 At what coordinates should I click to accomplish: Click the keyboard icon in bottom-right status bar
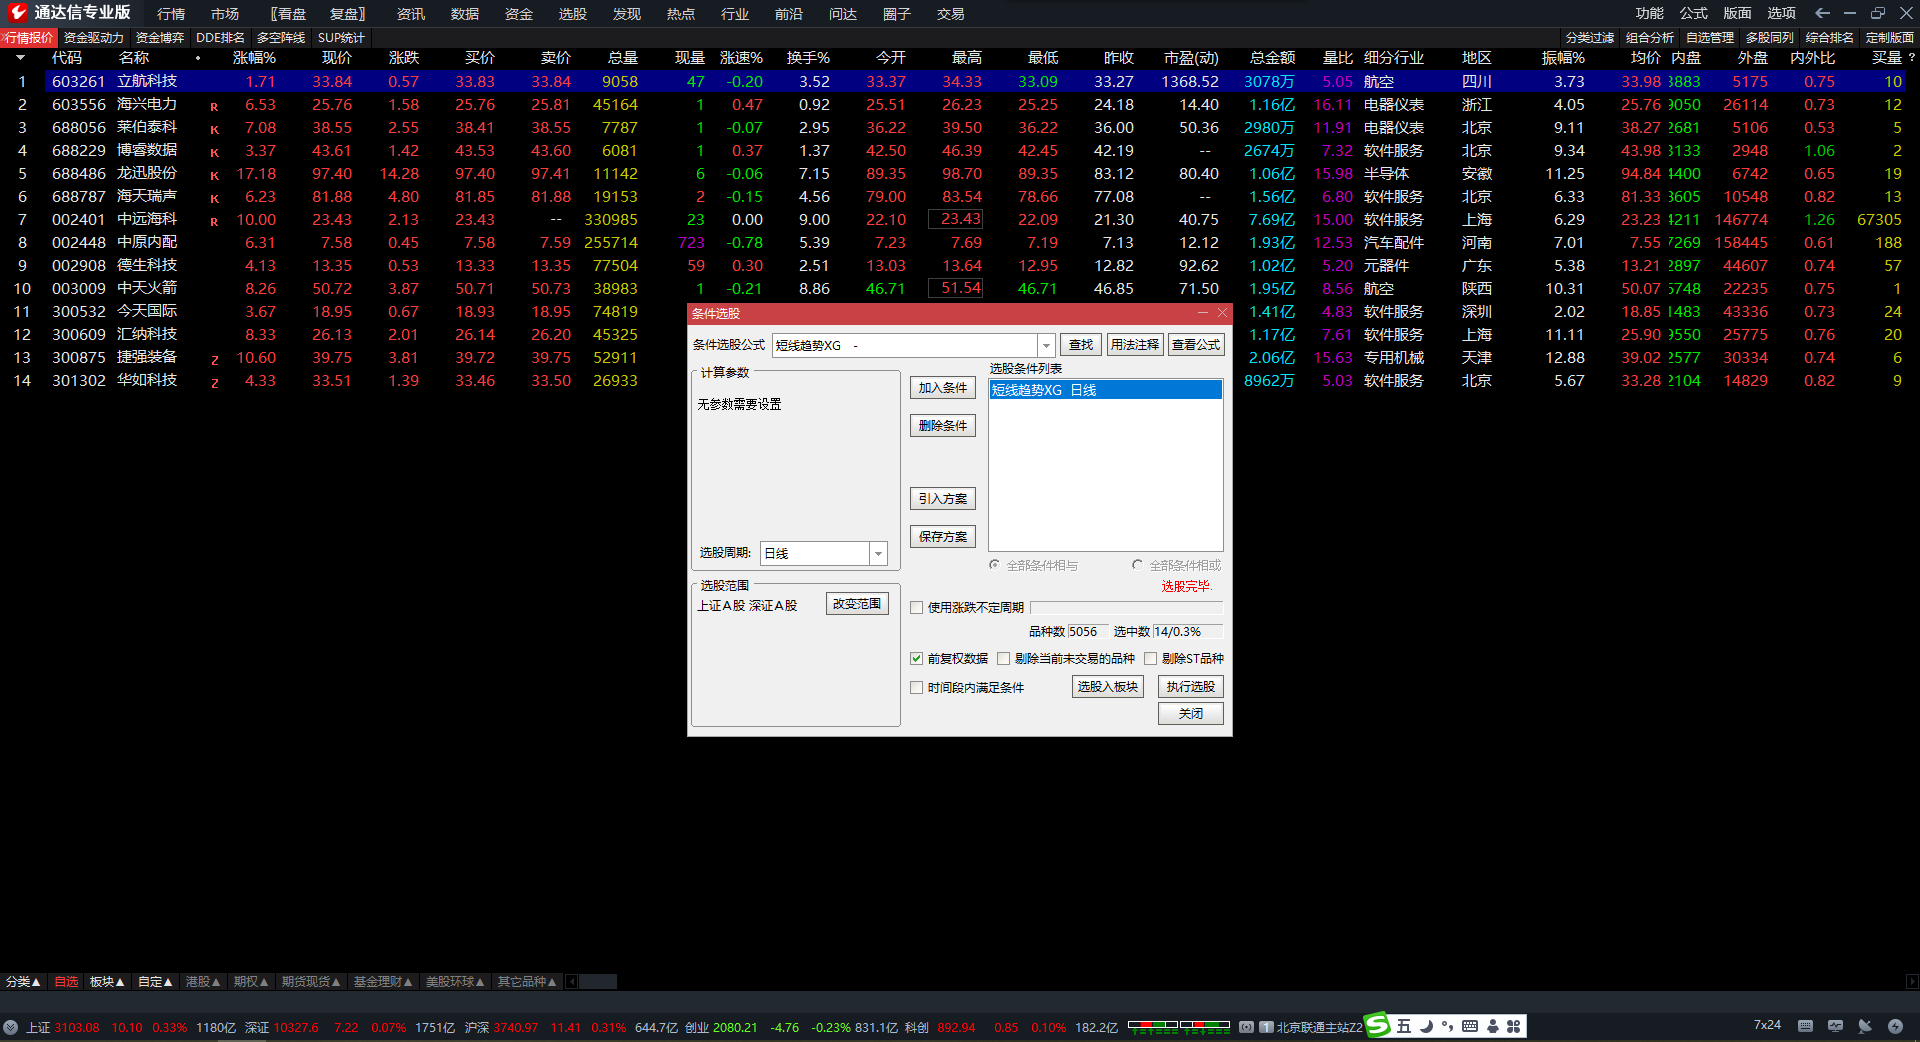click(1805, 1026)
